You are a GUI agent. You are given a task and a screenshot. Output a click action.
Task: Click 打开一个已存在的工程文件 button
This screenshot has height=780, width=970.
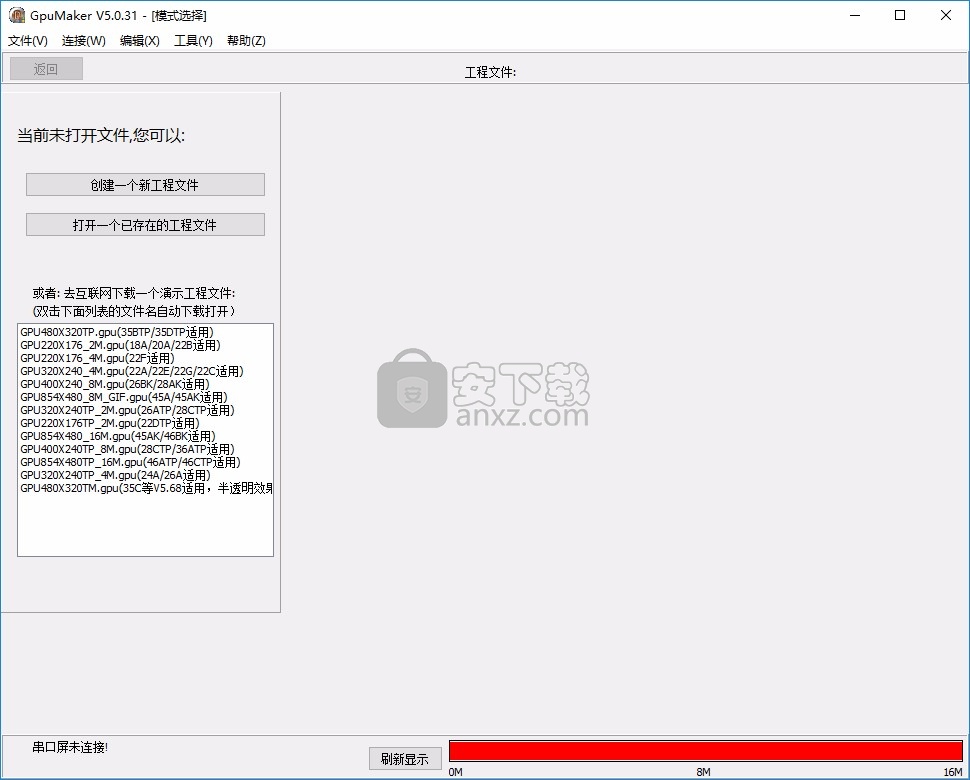coord(145,225)
